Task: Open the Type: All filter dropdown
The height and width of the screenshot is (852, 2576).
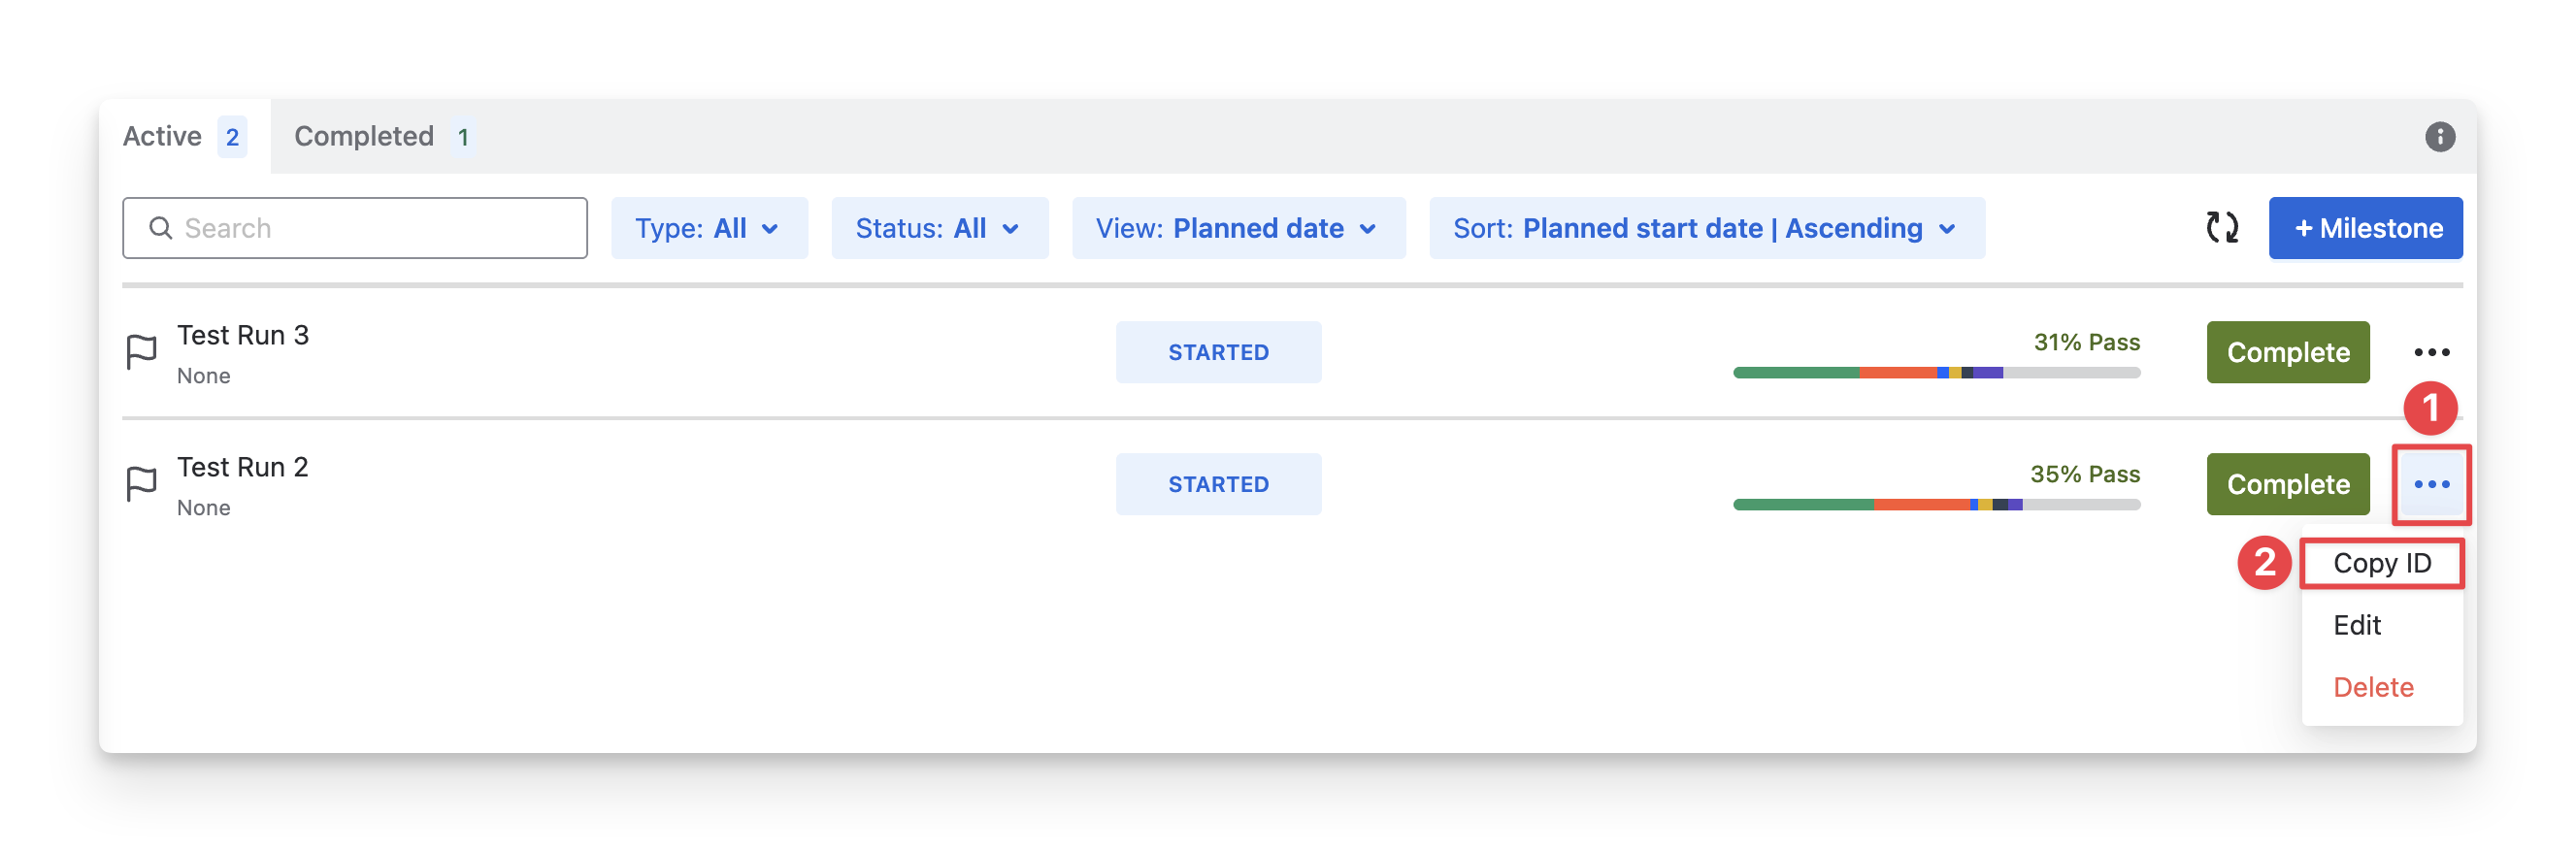Action: pyautogui.click(x=708, y=228)
